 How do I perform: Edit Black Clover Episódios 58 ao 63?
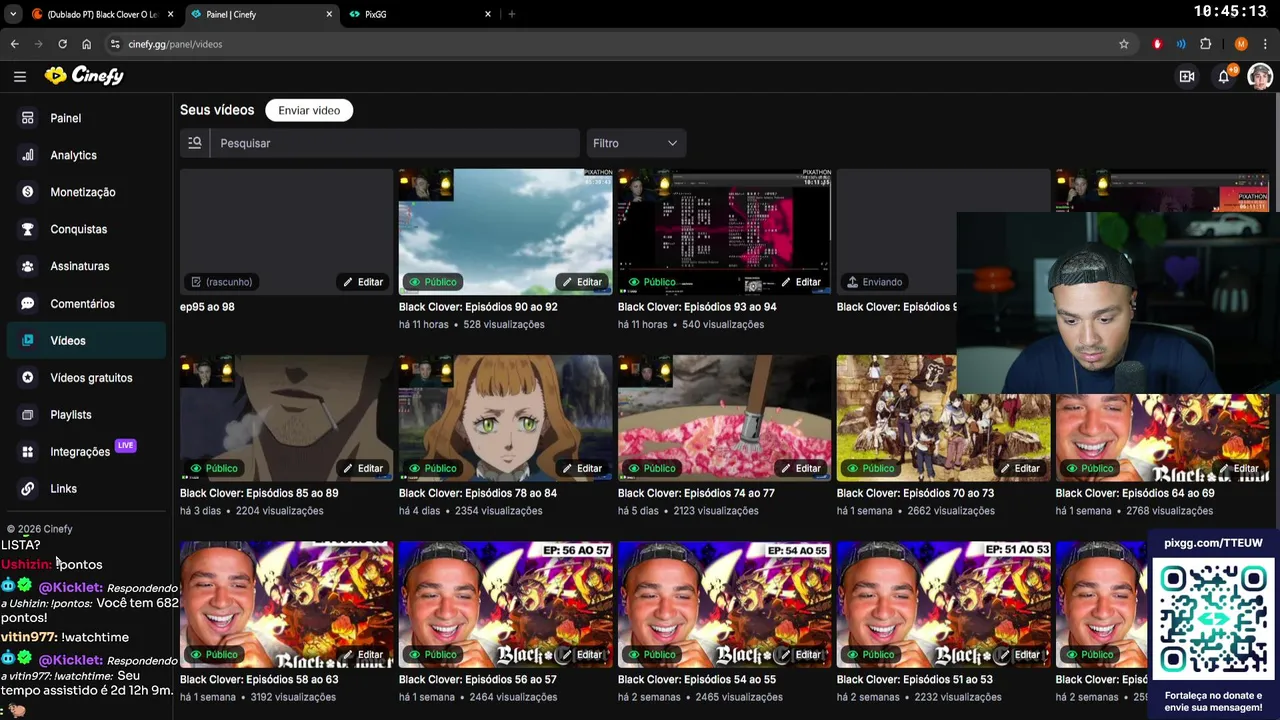363,655
